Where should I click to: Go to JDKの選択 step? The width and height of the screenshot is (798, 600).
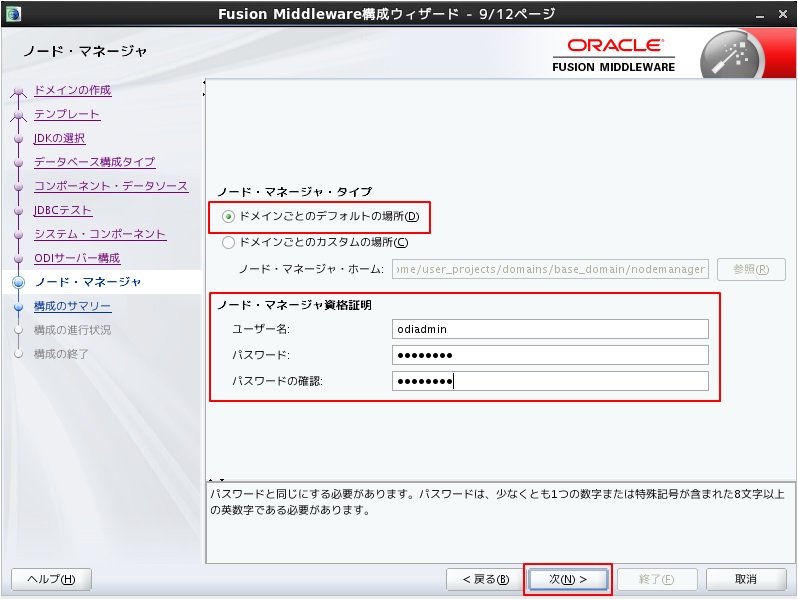pos(59,138)
